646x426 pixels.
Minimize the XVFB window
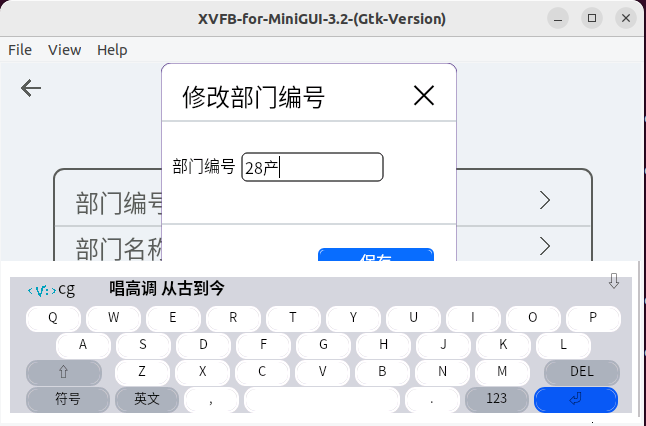(x=558, y=18)
